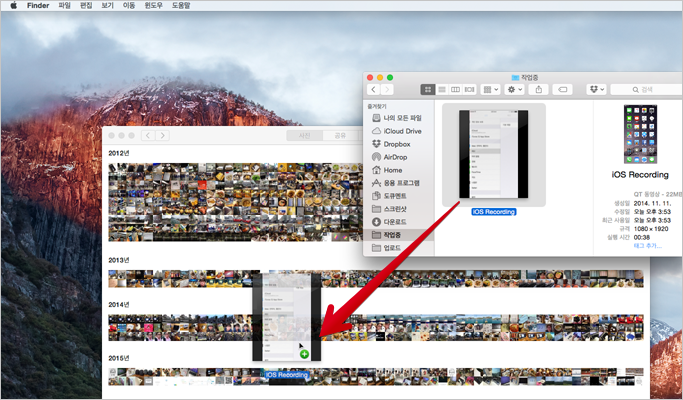
Task: Click the 1080 × 1920 dimensions value
Action: (x=651, y=229)
